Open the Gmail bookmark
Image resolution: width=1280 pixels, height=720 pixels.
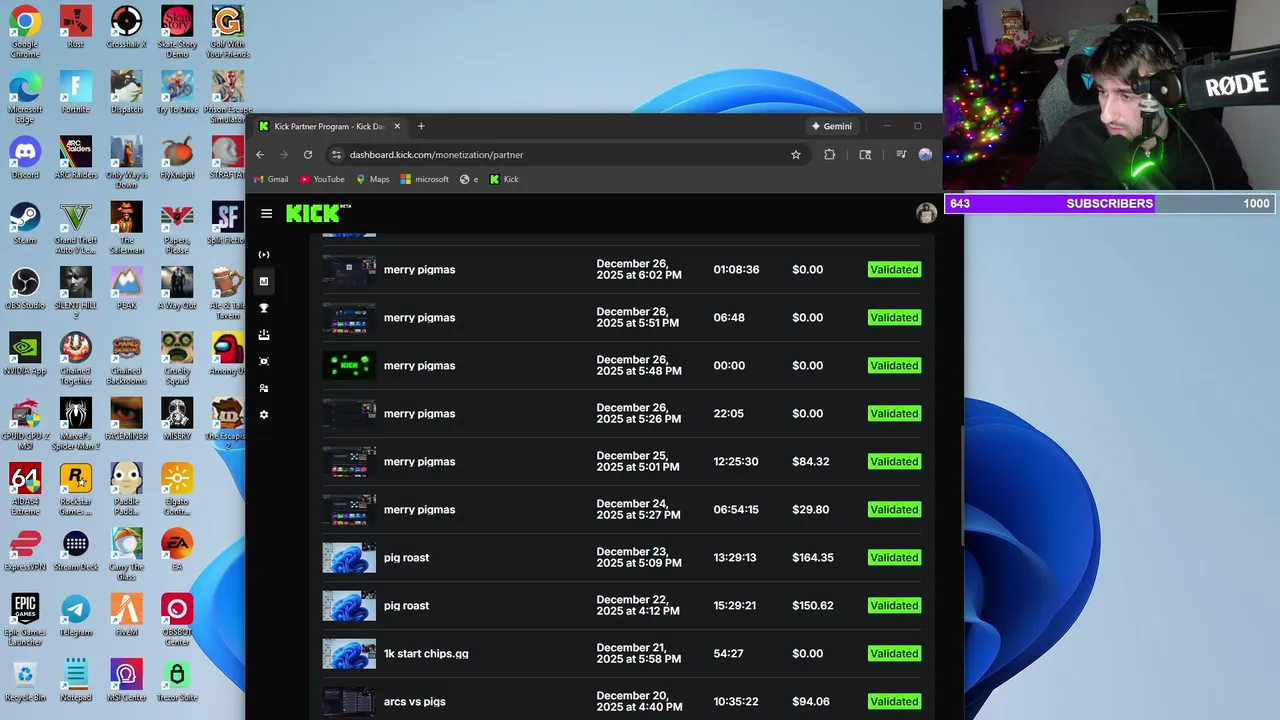click(271, 180)
